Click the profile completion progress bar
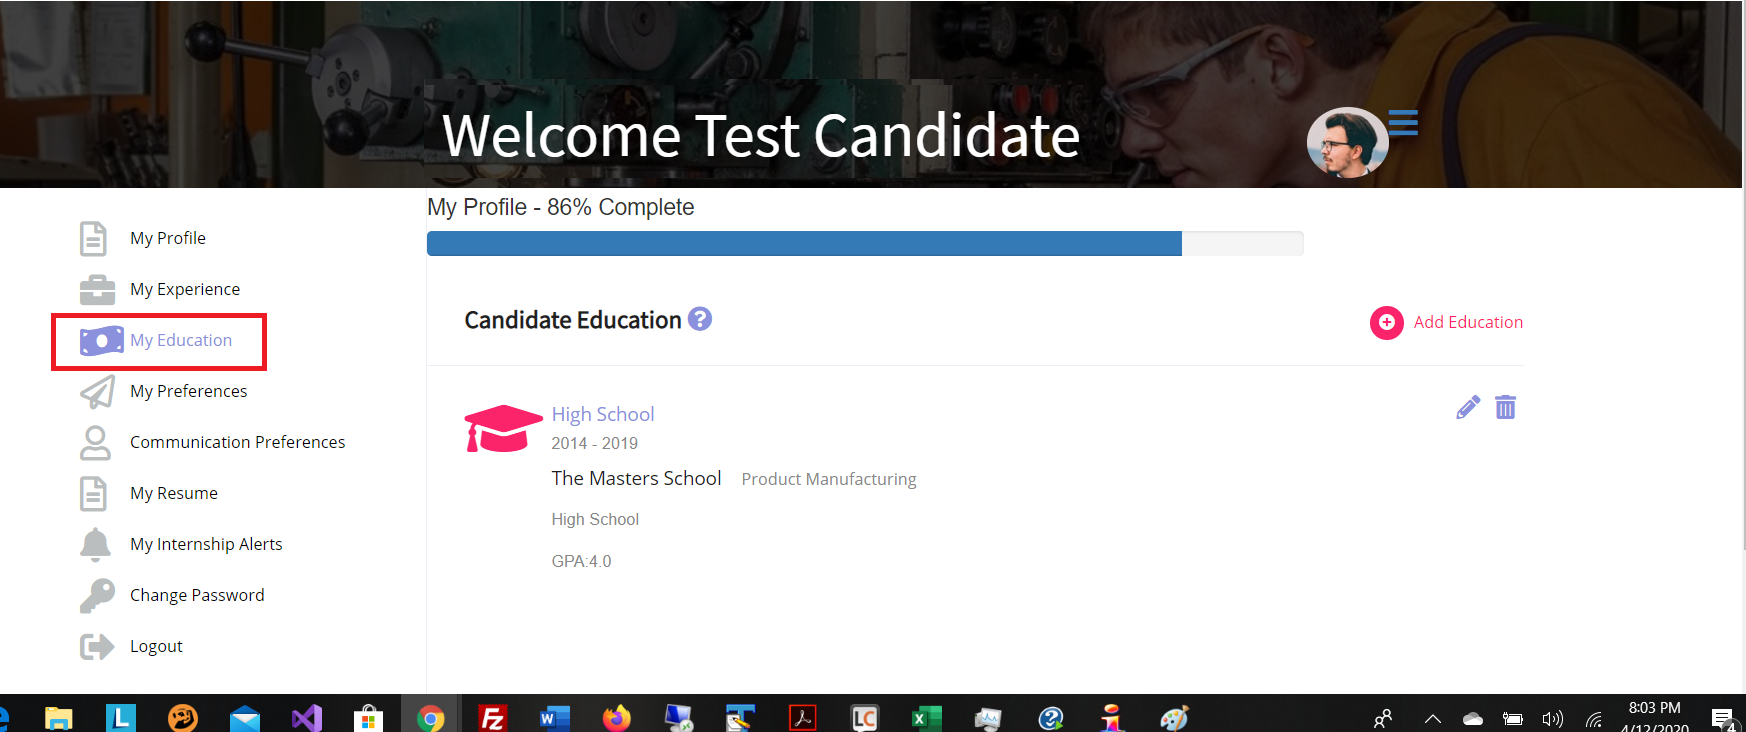The width and height of the screenshot is (1746, 732). pos(865,243)
